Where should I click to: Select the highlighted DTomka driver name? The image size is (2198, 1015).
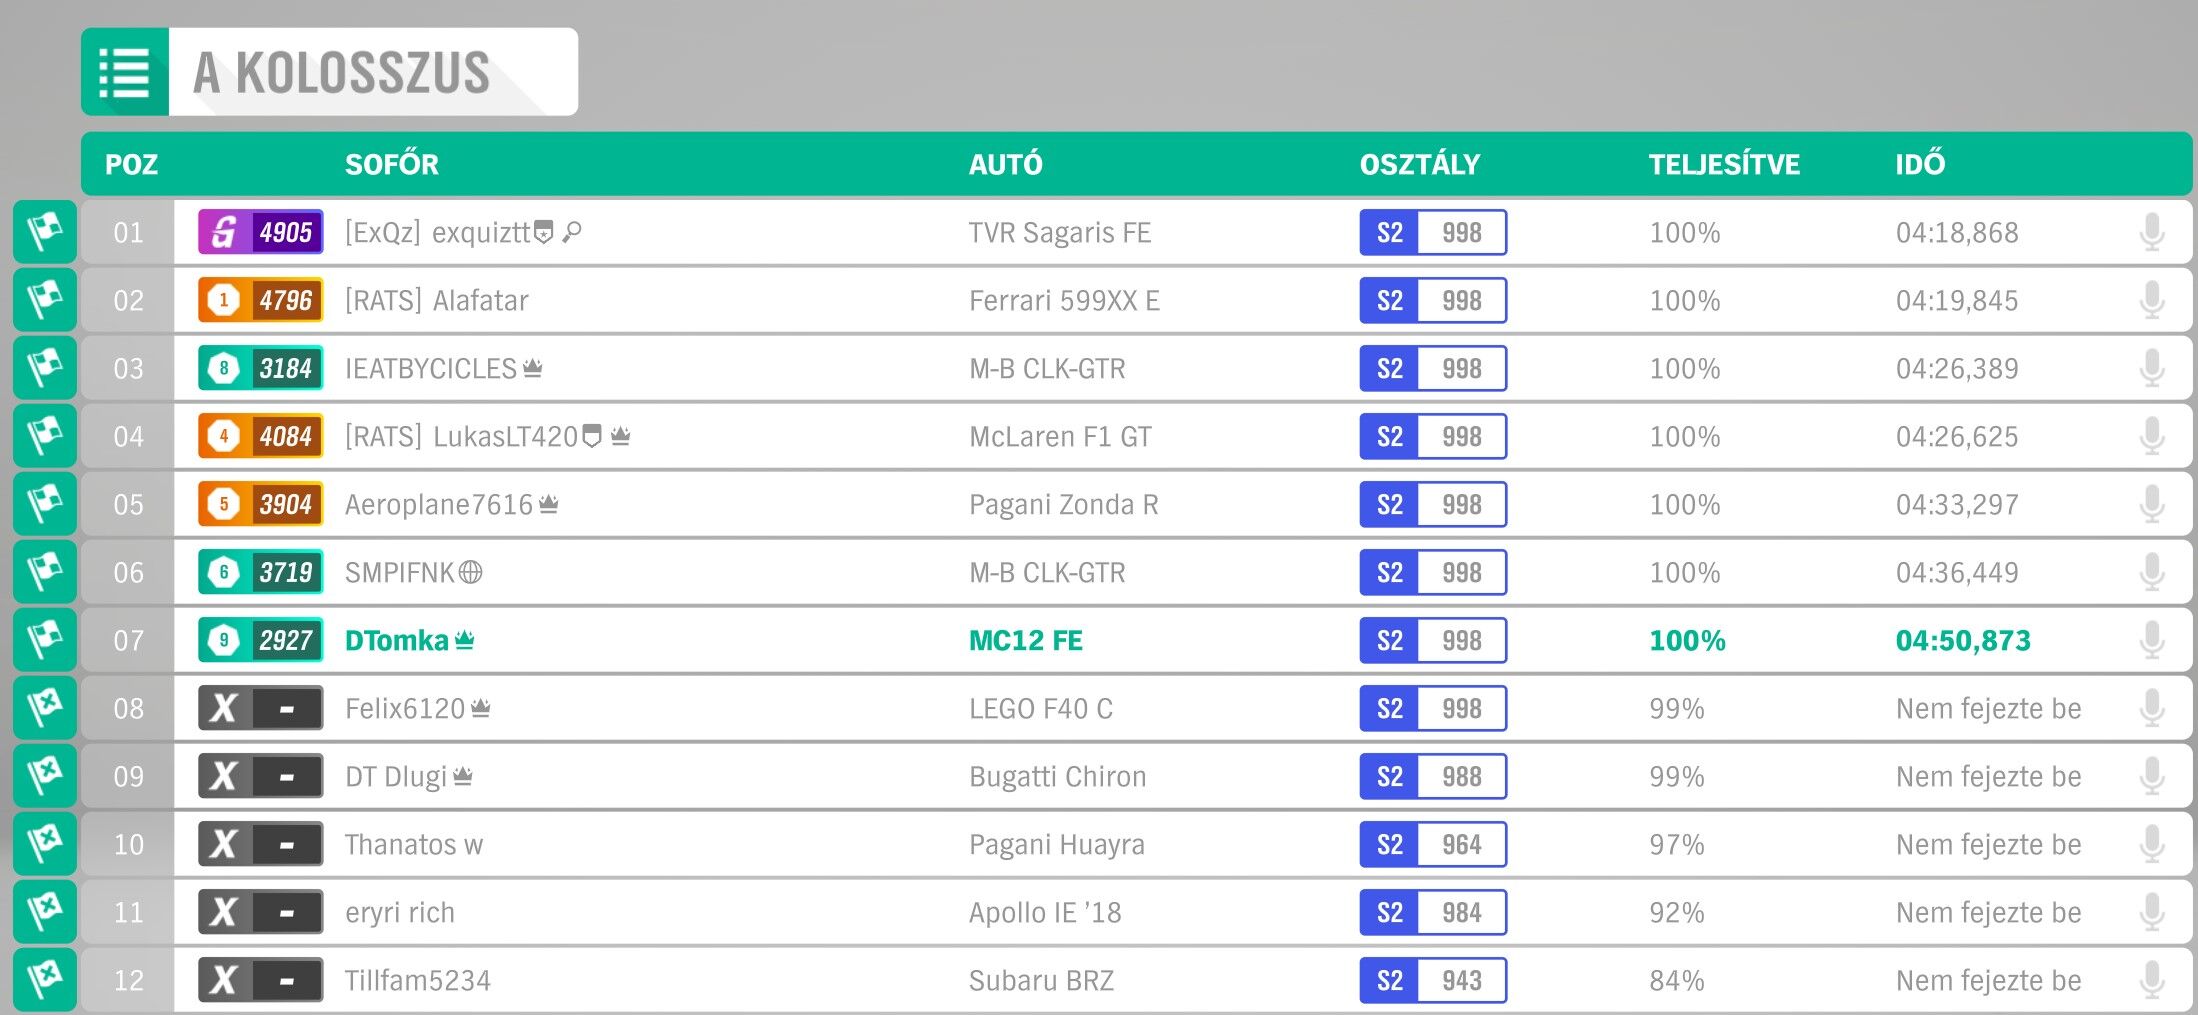point(397,640)
